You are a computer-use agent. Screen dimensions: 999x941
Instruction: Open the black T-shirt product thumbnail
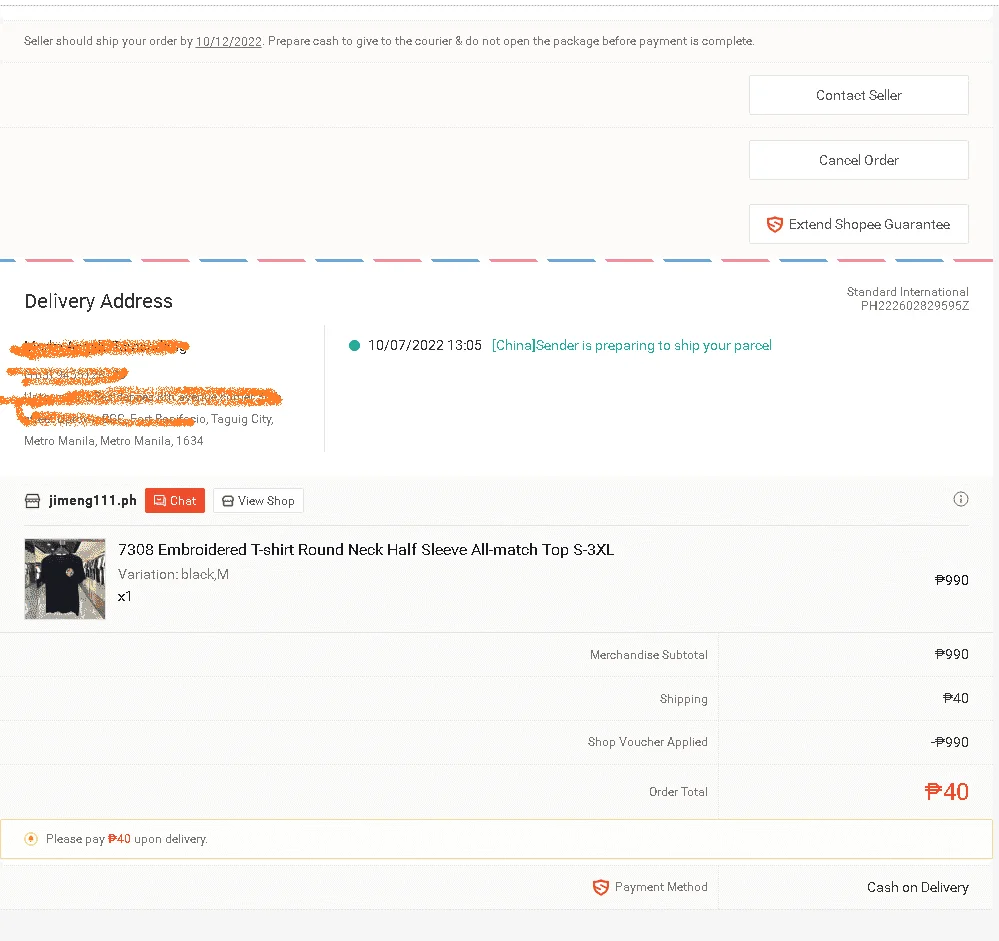point(65,579)
